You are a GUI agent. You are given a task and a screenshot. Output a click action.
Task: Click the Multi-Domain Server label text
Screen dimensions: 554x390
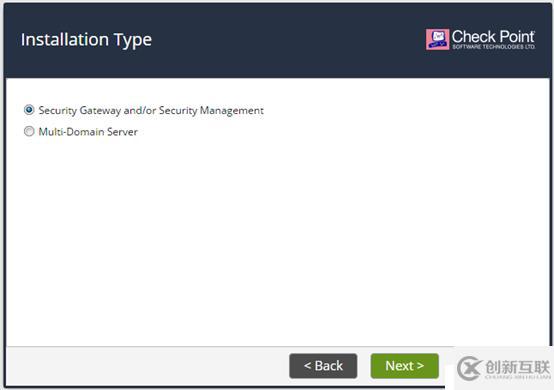(x=88, y=132)
